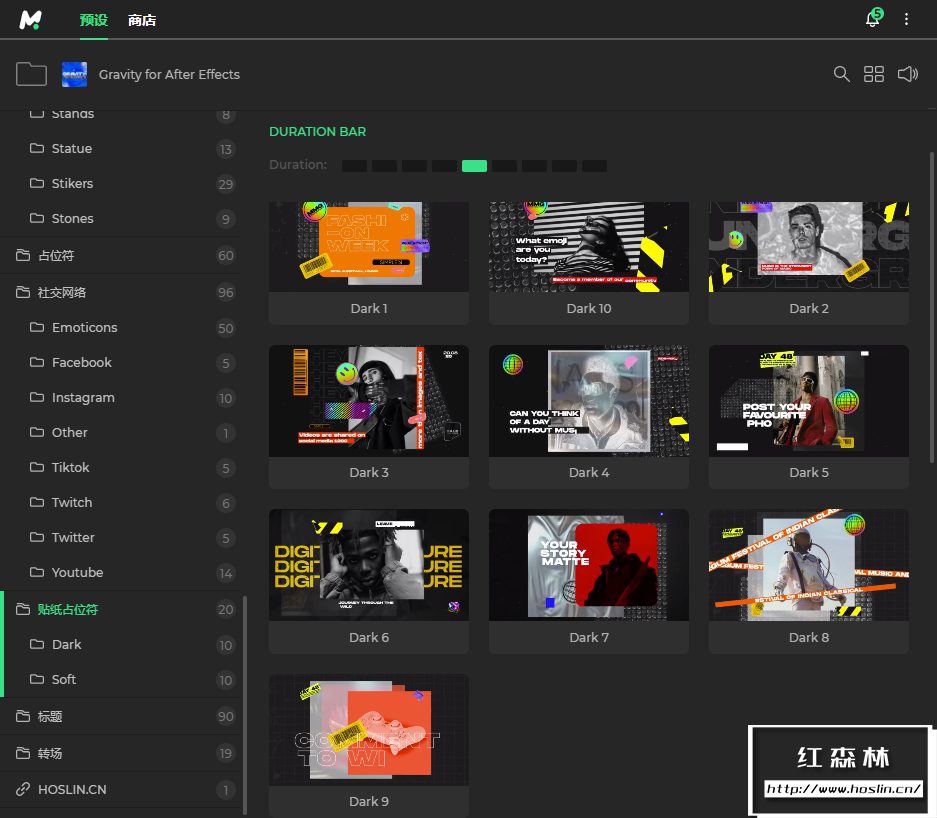Viewport: 937px width, 818px height.
Task: Collapse the 社交网络 folder
Action: 62,292
